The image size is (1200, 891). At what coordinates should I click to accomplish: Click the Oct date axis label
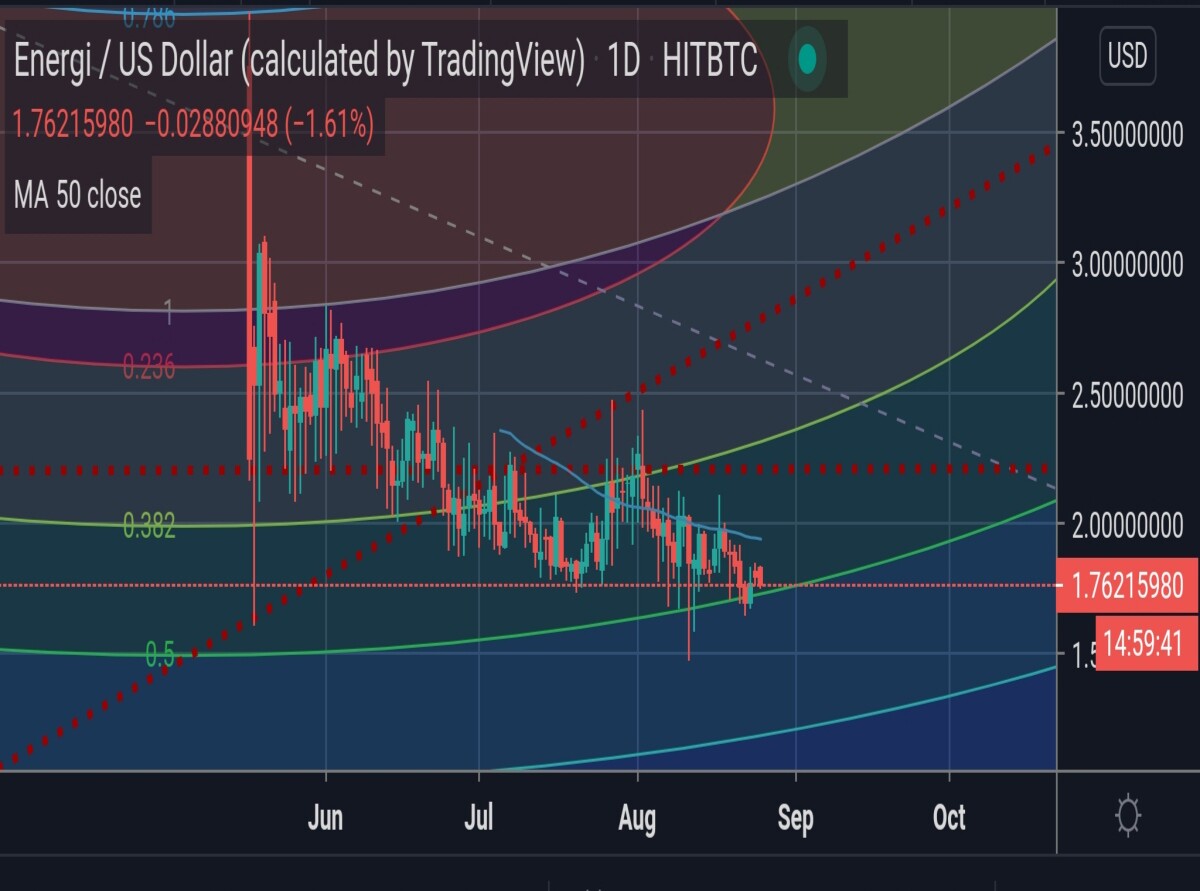[949, 818]
